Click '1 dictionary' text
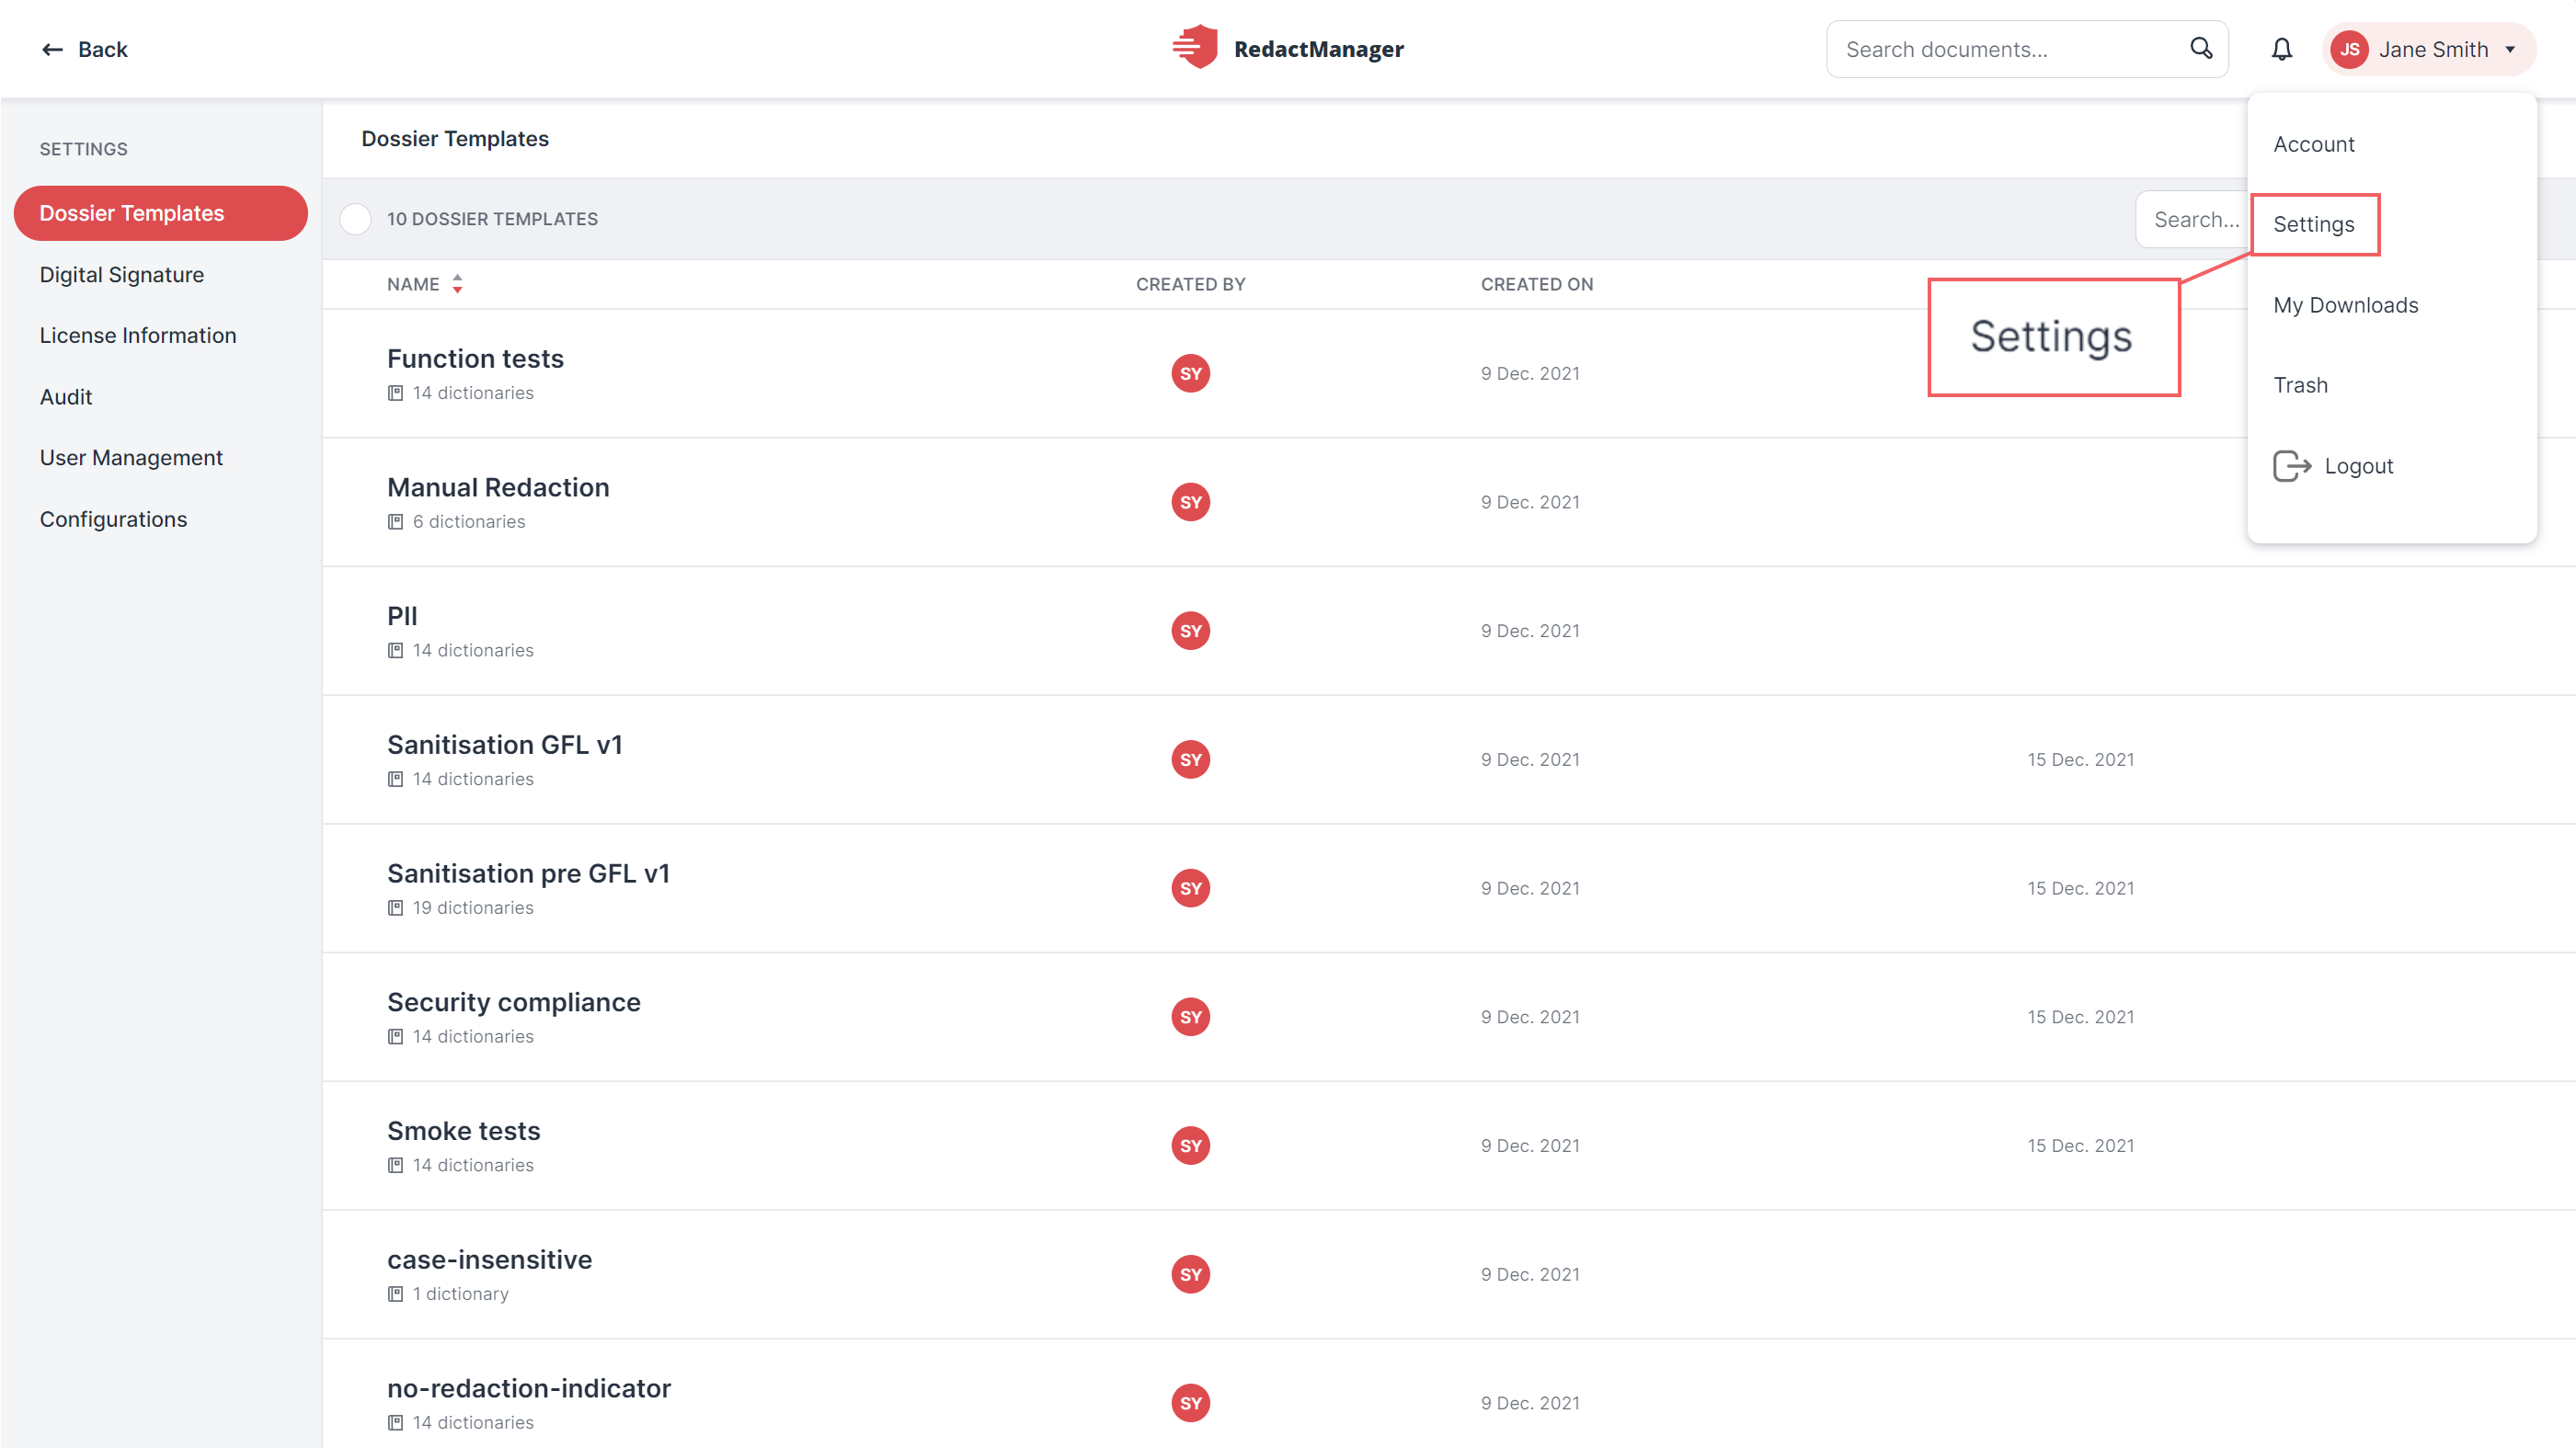 tap(461, 1294)
